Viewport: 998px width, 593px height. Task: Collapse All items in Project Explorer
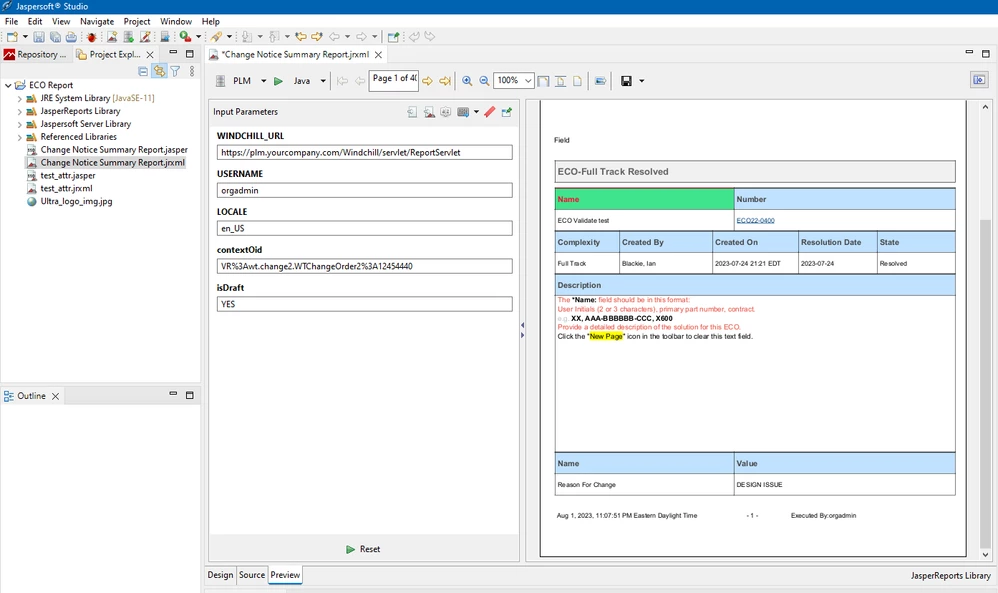[141, 71]
